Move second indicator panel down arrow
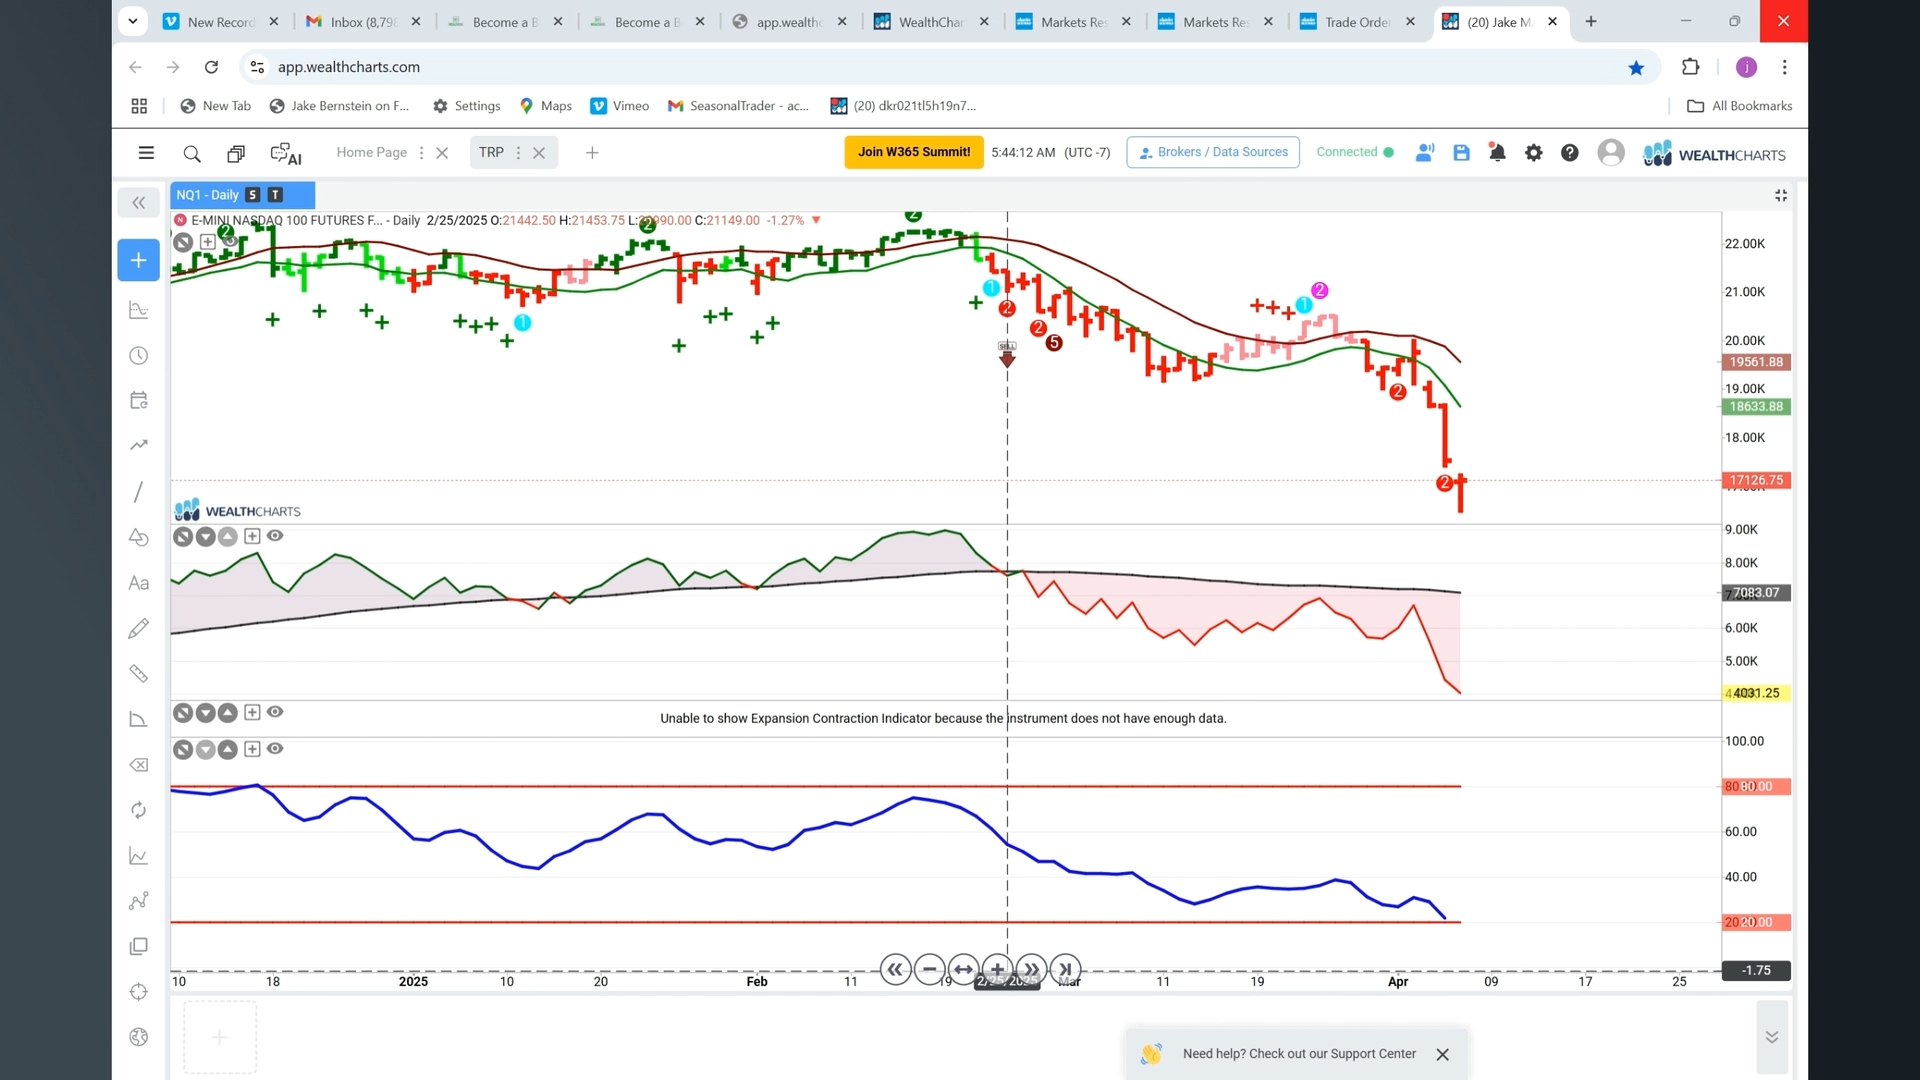The image size is (1920, 1080). 205,537
